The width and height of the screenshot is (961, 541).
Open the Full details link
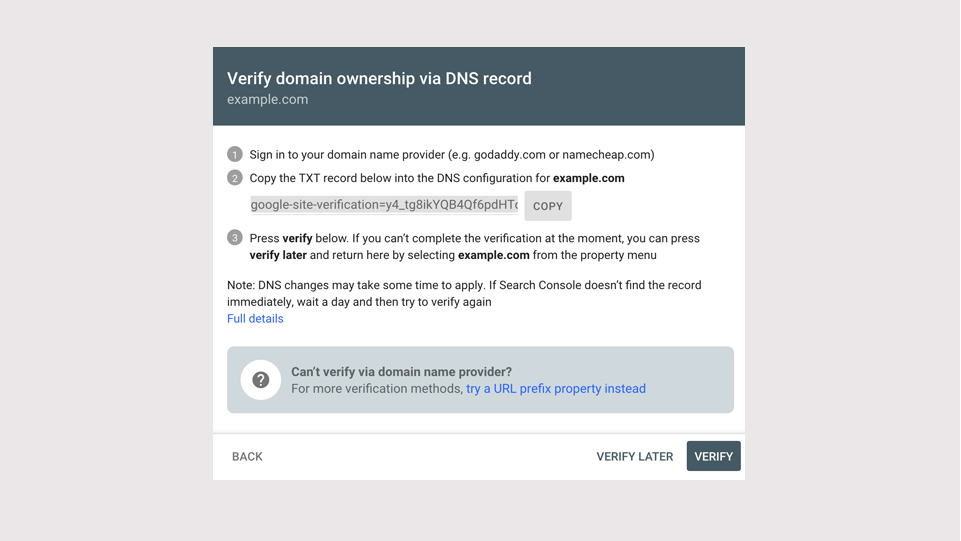tap(255, 319)
